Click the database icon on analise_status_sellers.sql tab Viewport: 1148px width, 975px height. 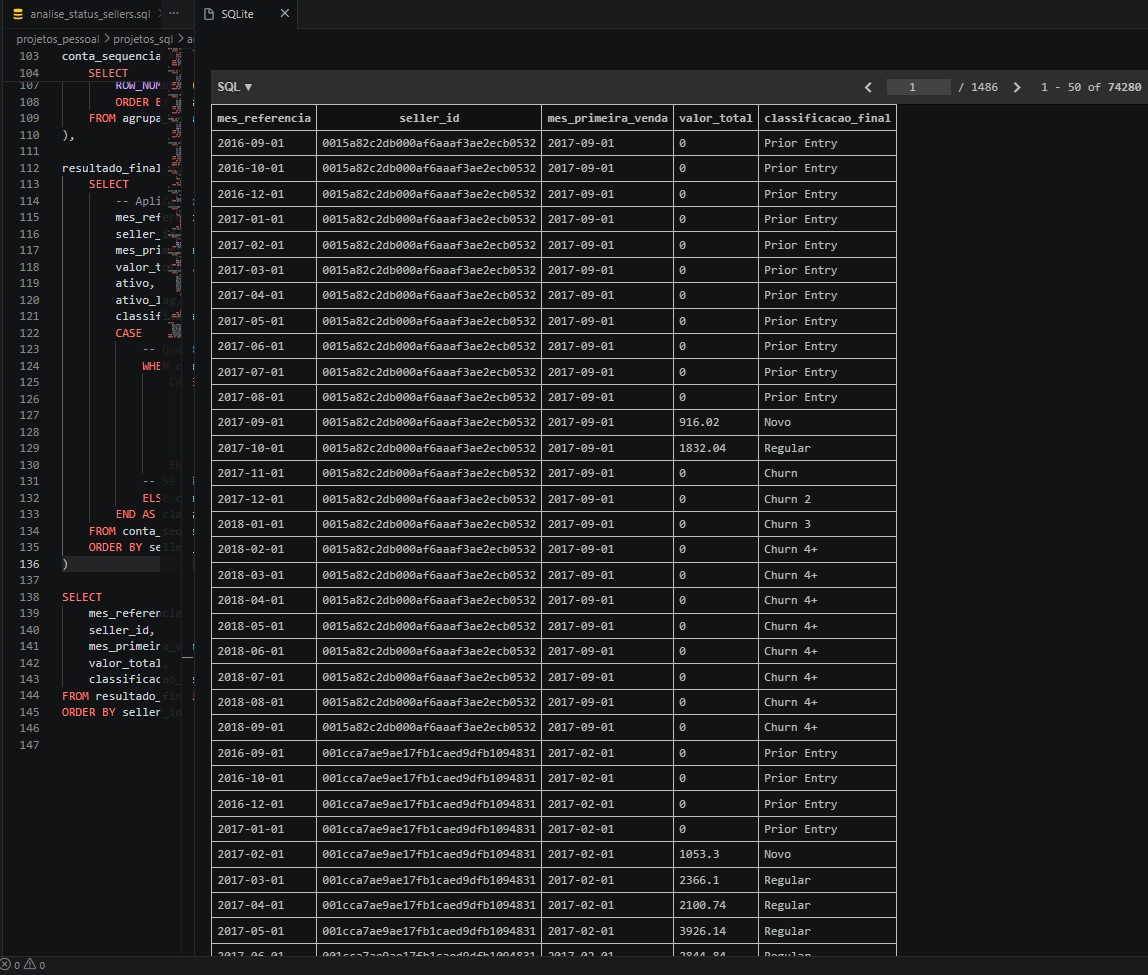click(18, 14)
